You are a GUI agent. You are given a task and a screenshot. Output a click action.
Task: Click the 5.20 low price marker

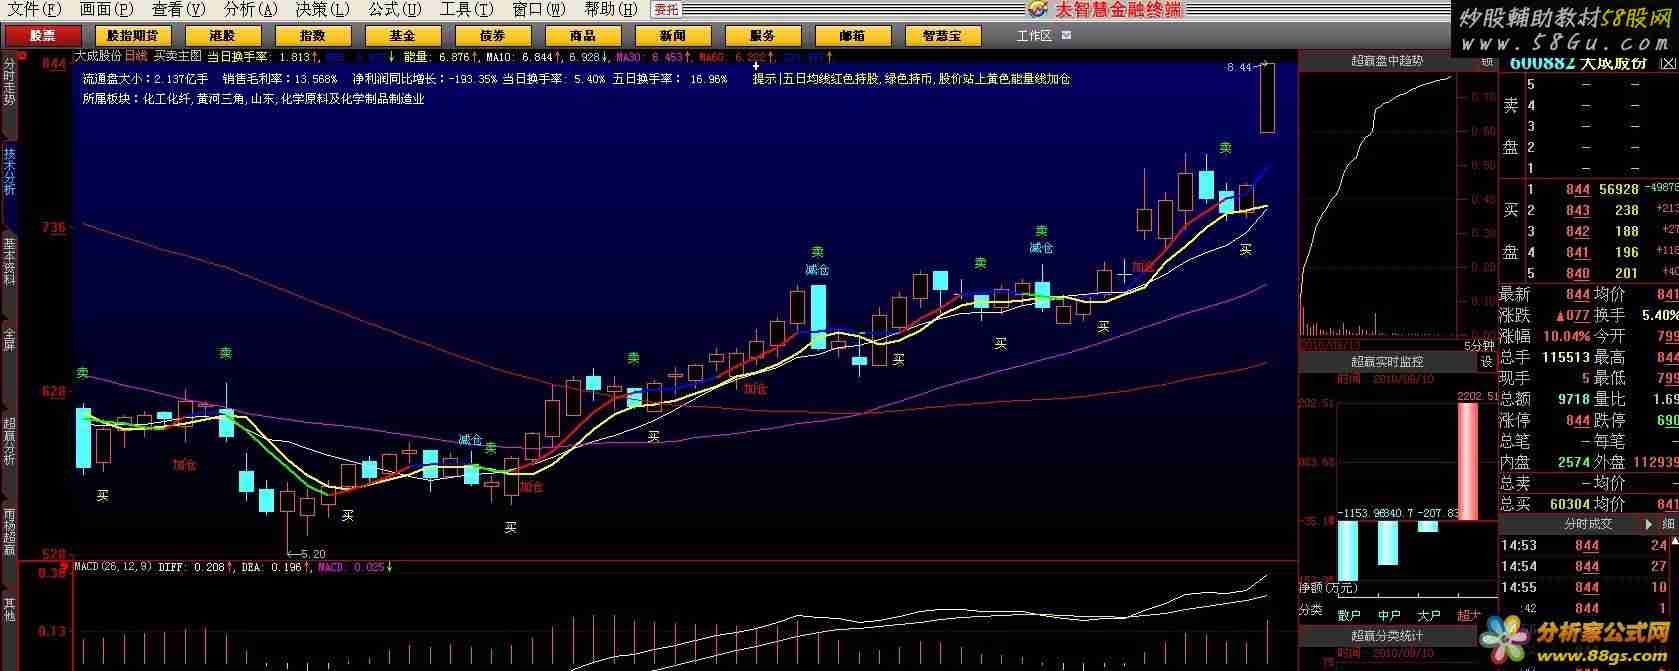(x=313, y=554)
